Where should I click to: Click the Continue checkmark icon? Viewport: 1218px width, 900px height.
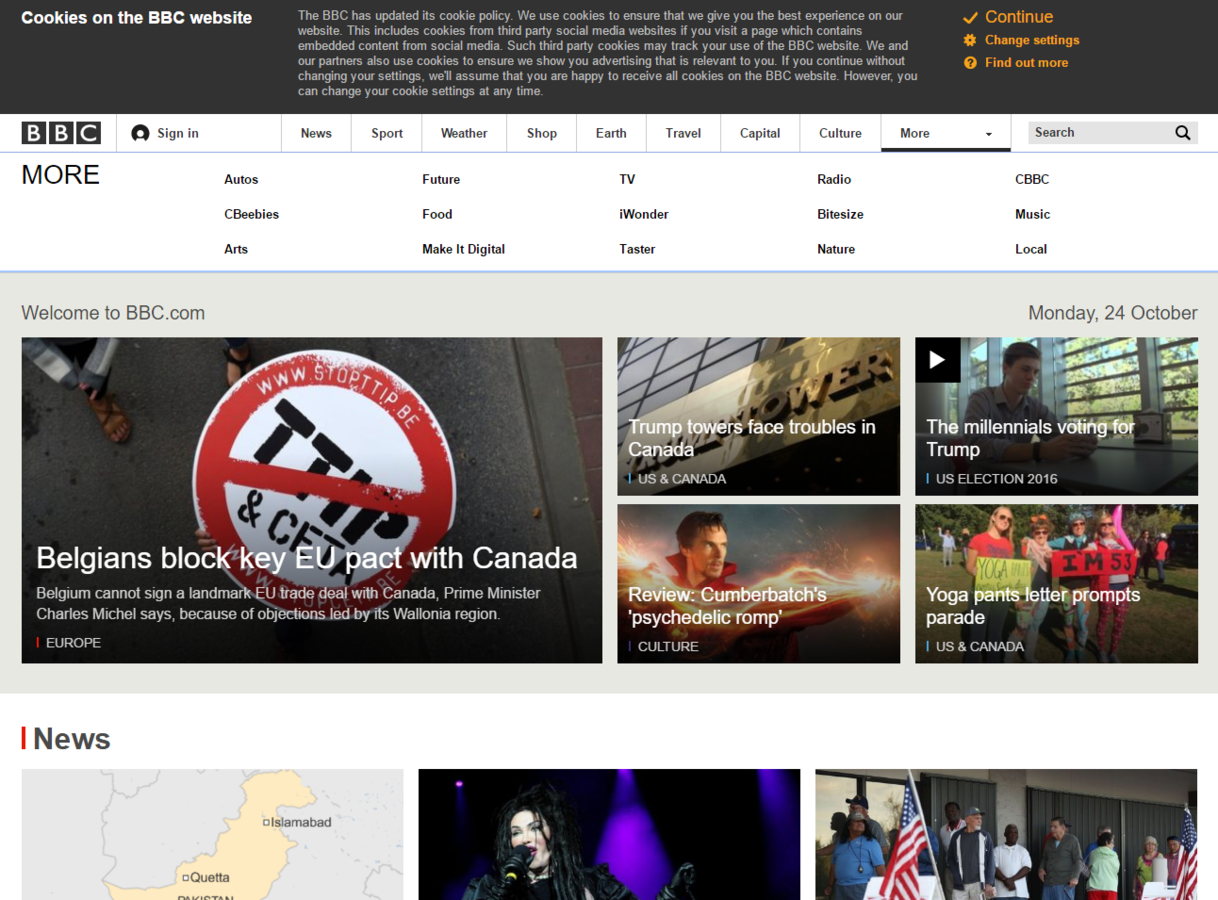[970, 18]
